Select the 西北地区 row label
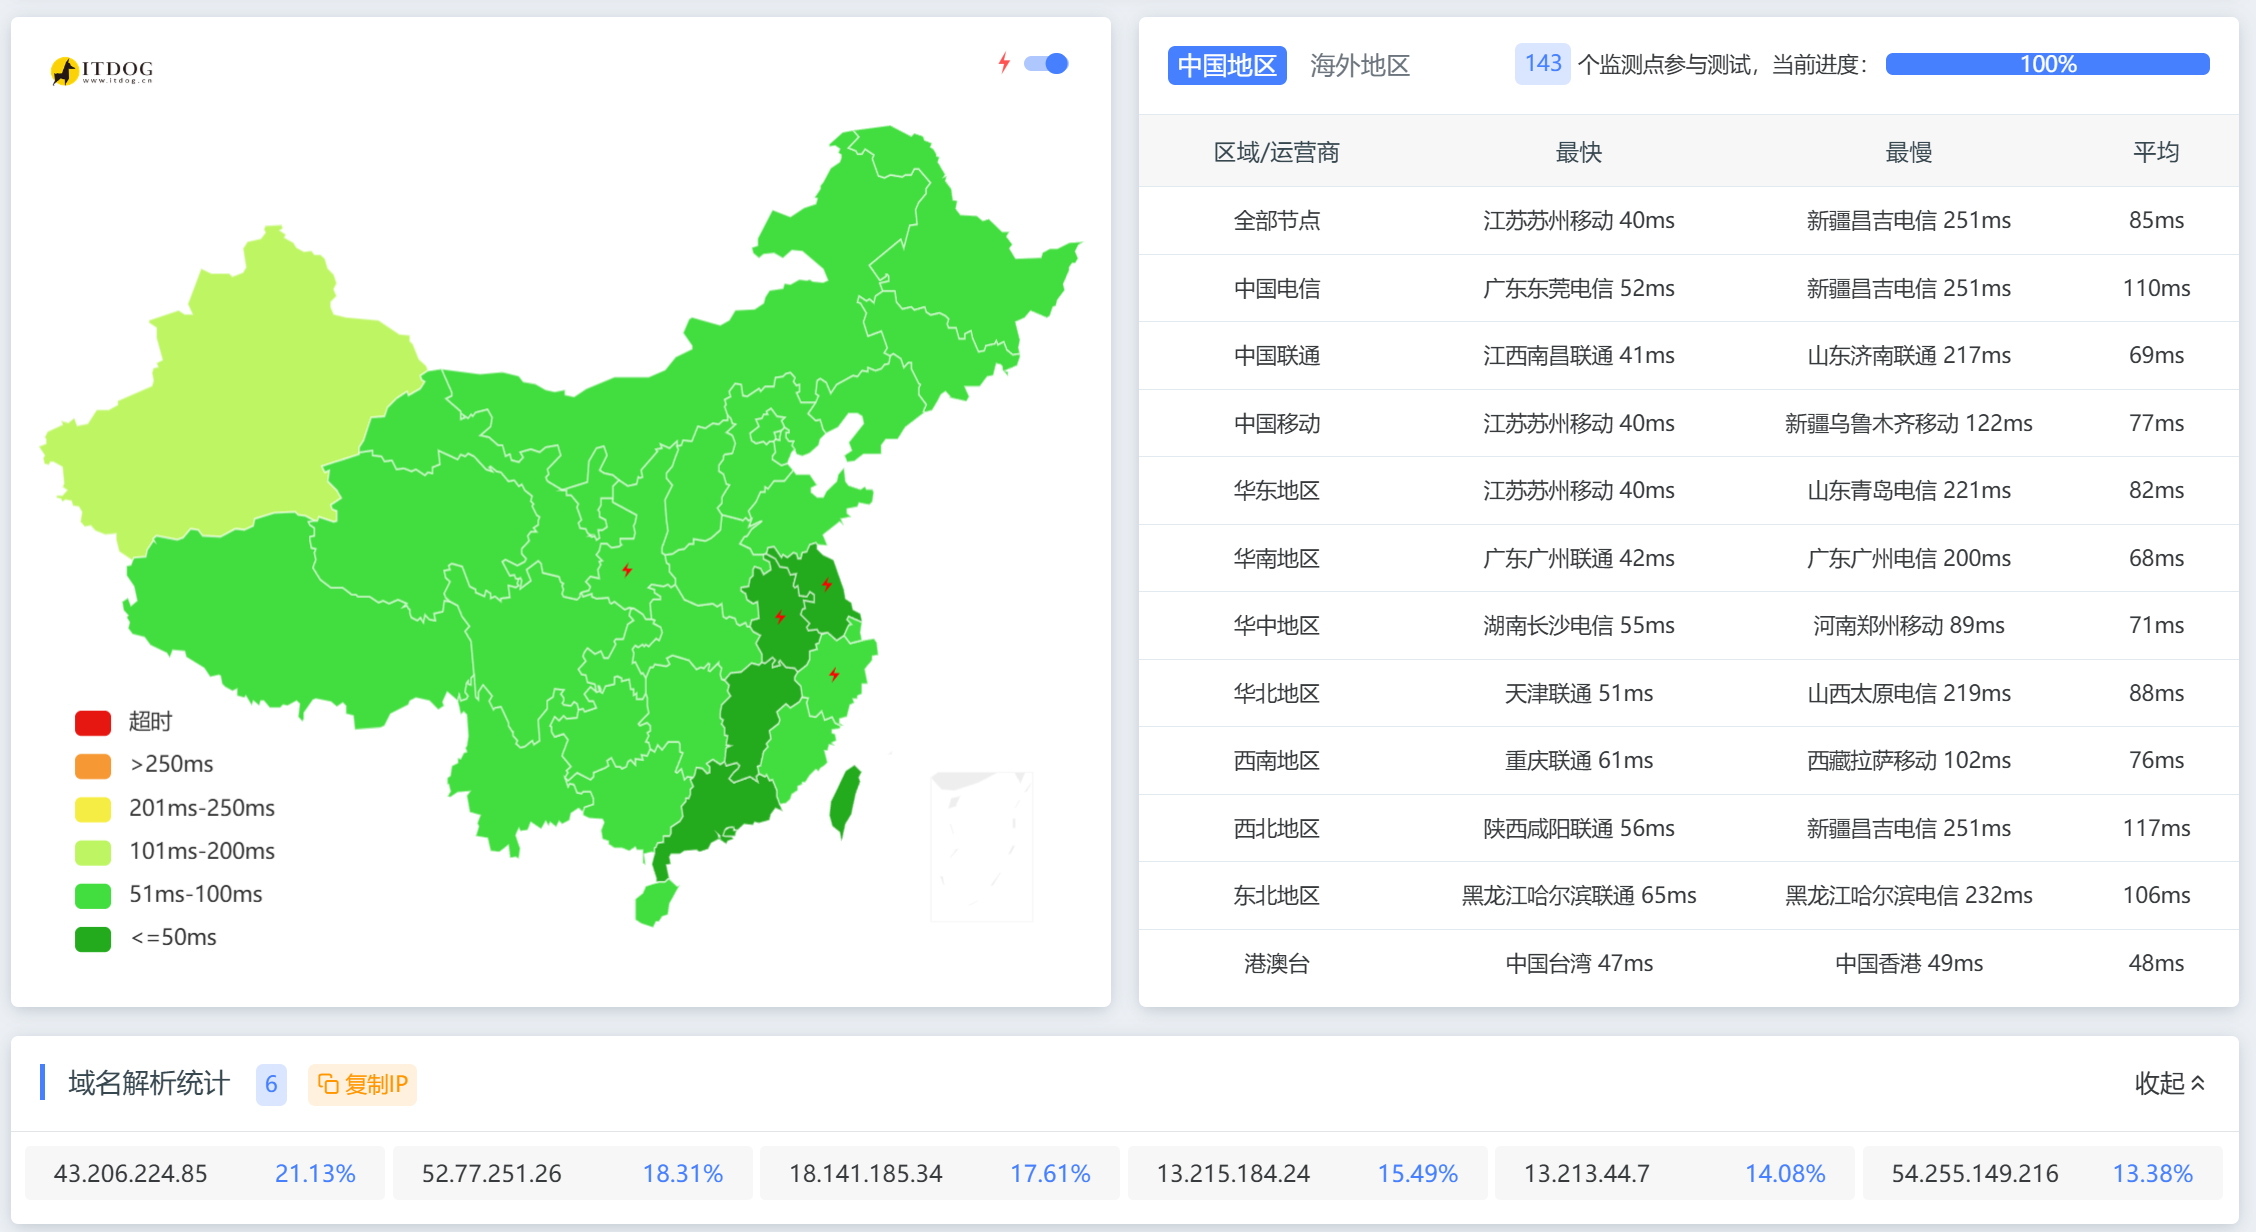This screenshot has height=1232, width=2256. (x=1276, y=828)
